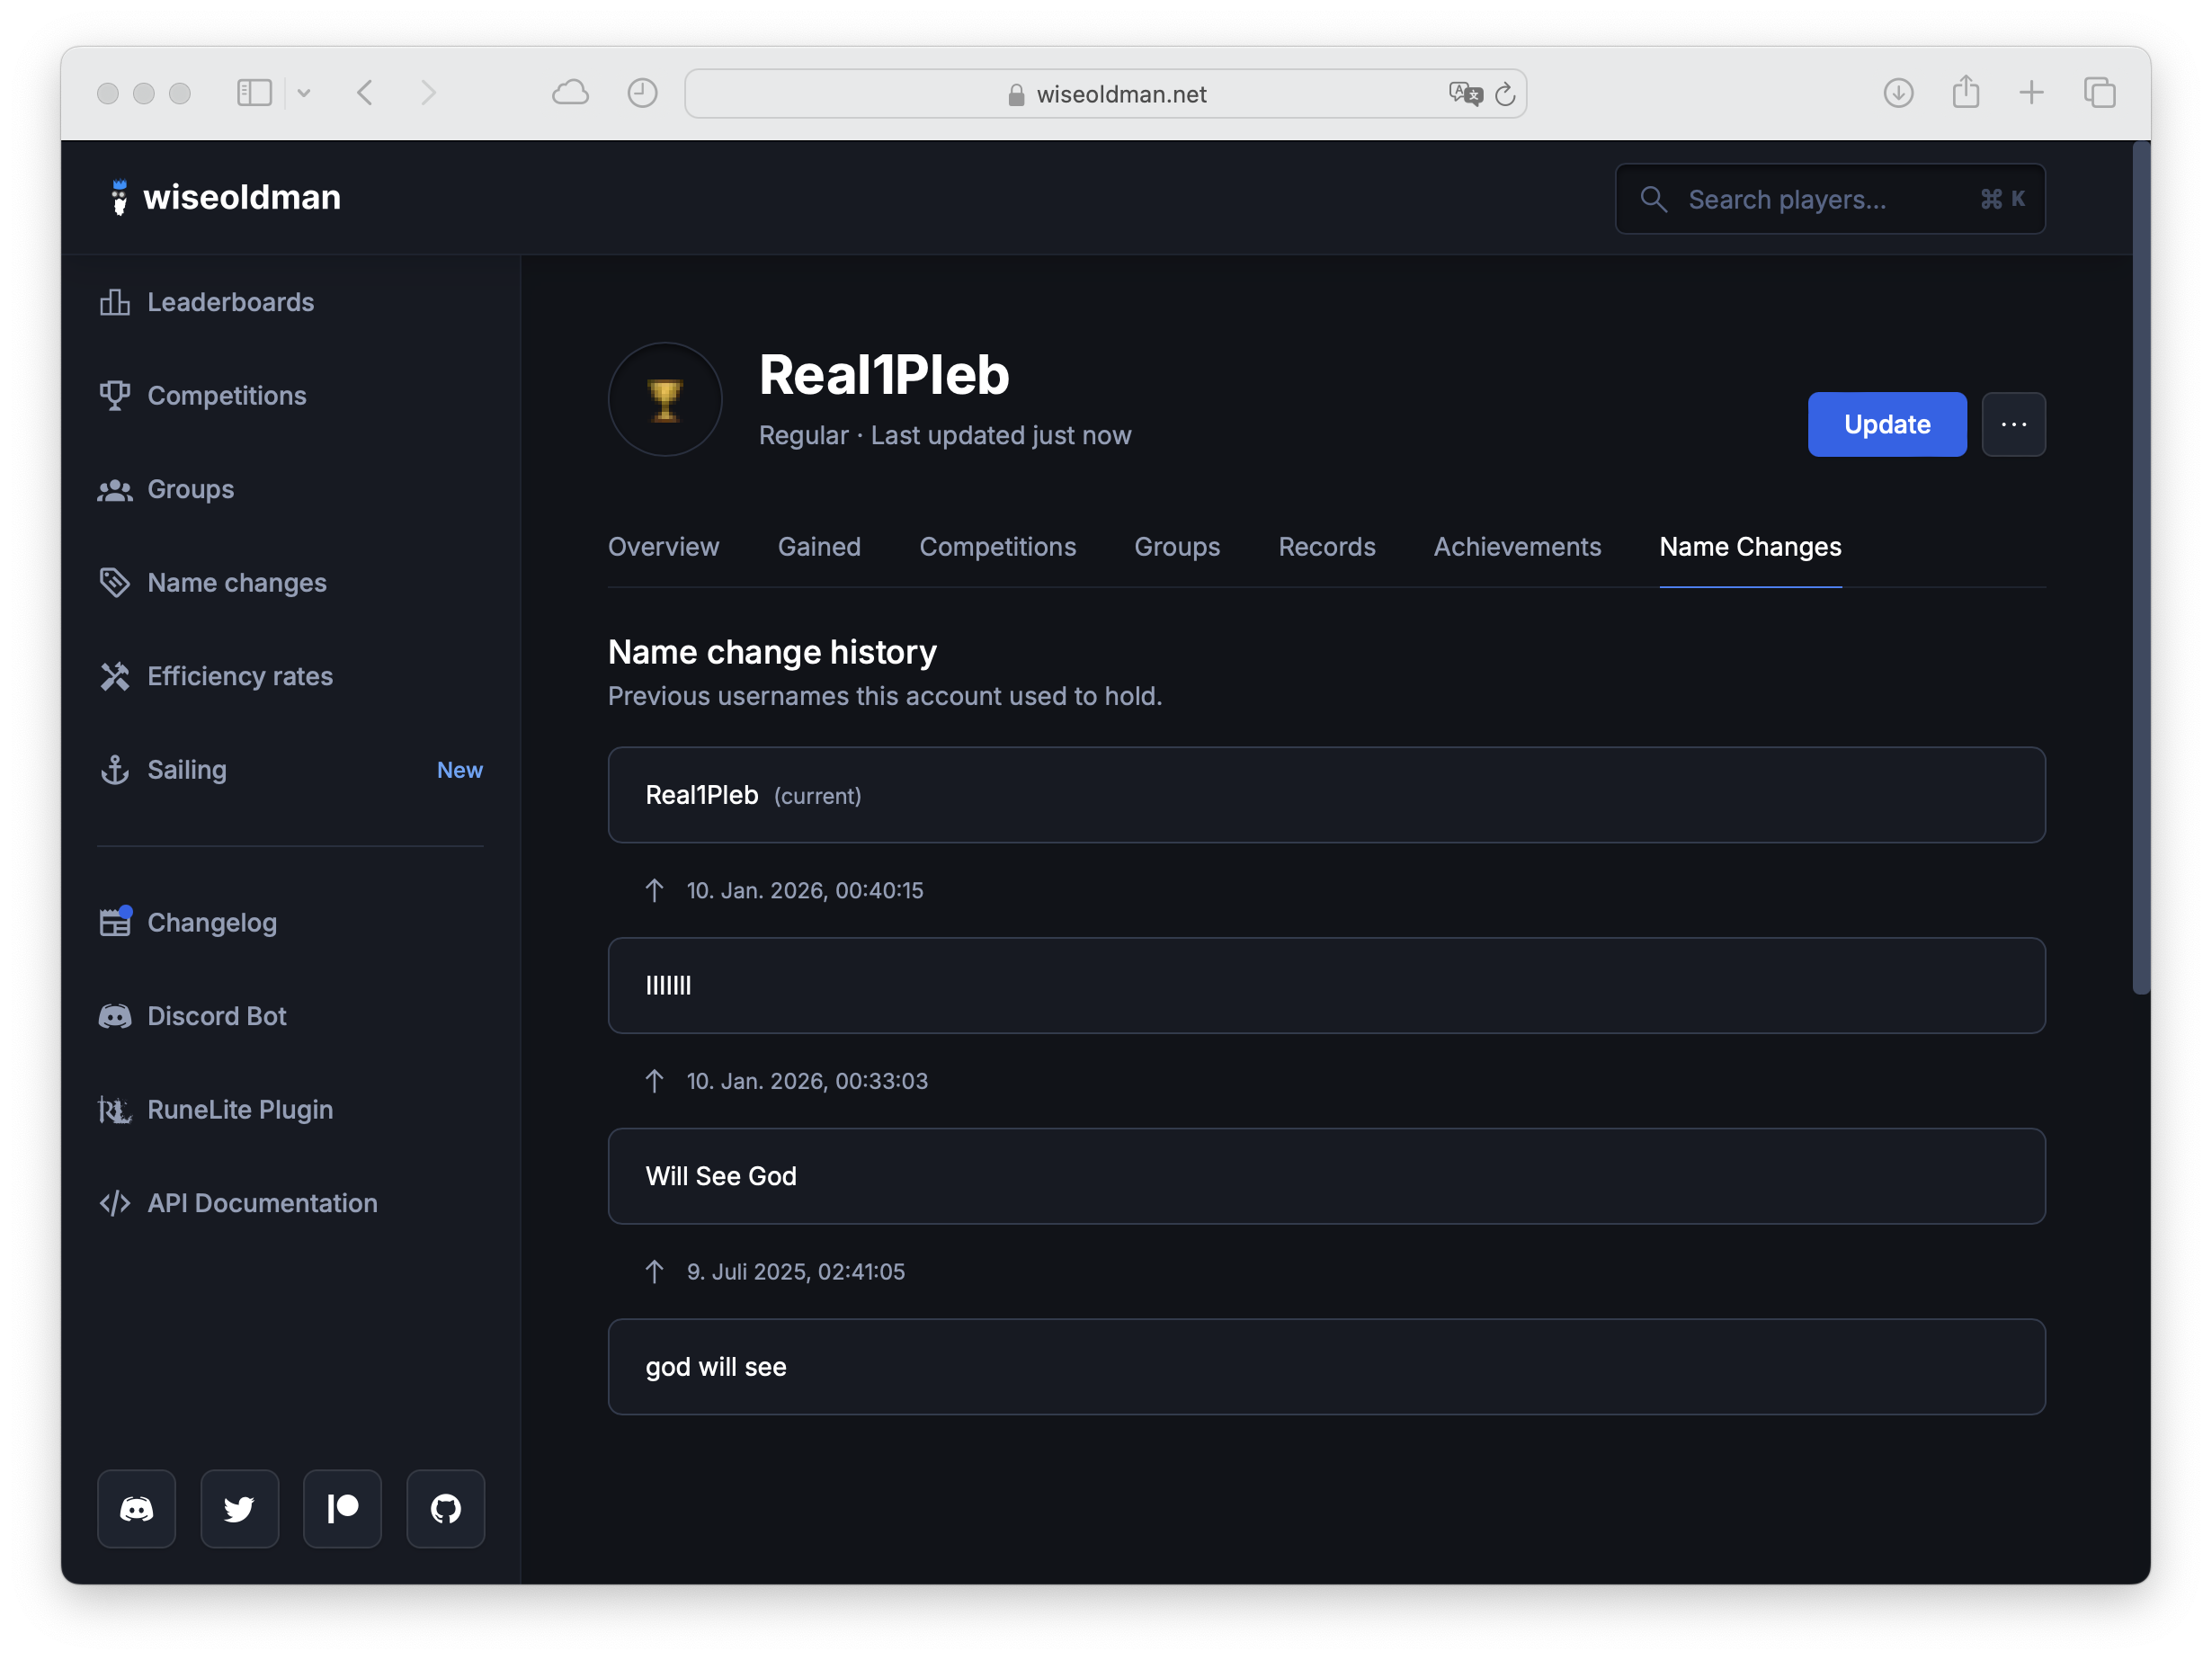Open Safari downloads icon
This screenshot has width=2212, height=1660.
point(1898,93)
